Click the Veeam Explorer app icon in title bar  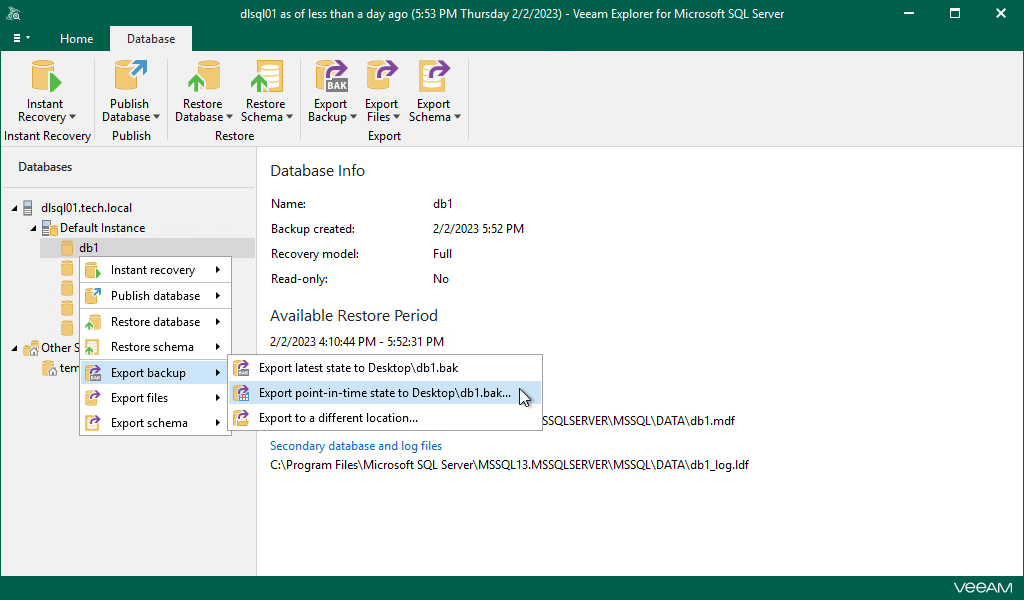[x=13, y=13]
